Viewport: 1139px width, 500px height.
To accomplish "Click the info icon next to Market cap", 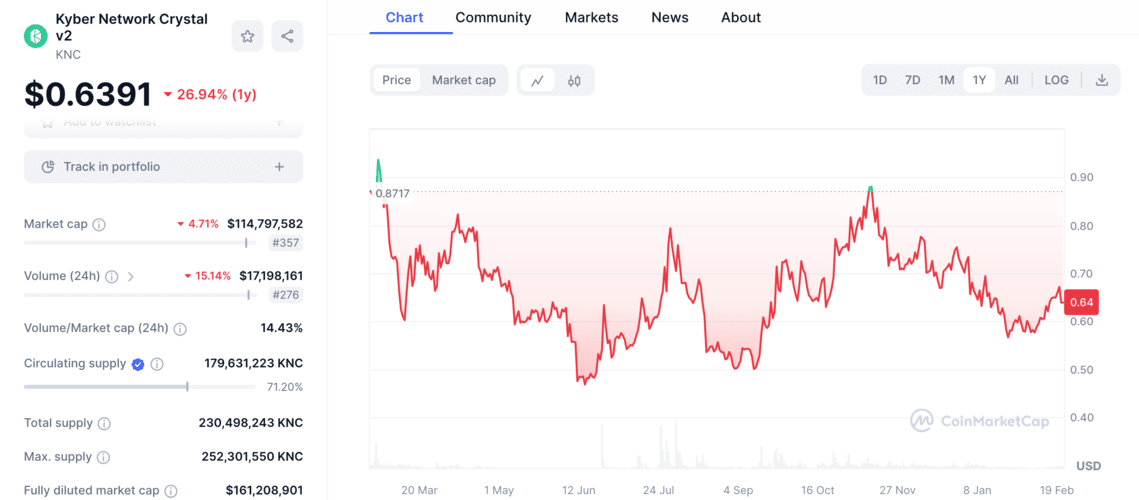I will 99,225.
